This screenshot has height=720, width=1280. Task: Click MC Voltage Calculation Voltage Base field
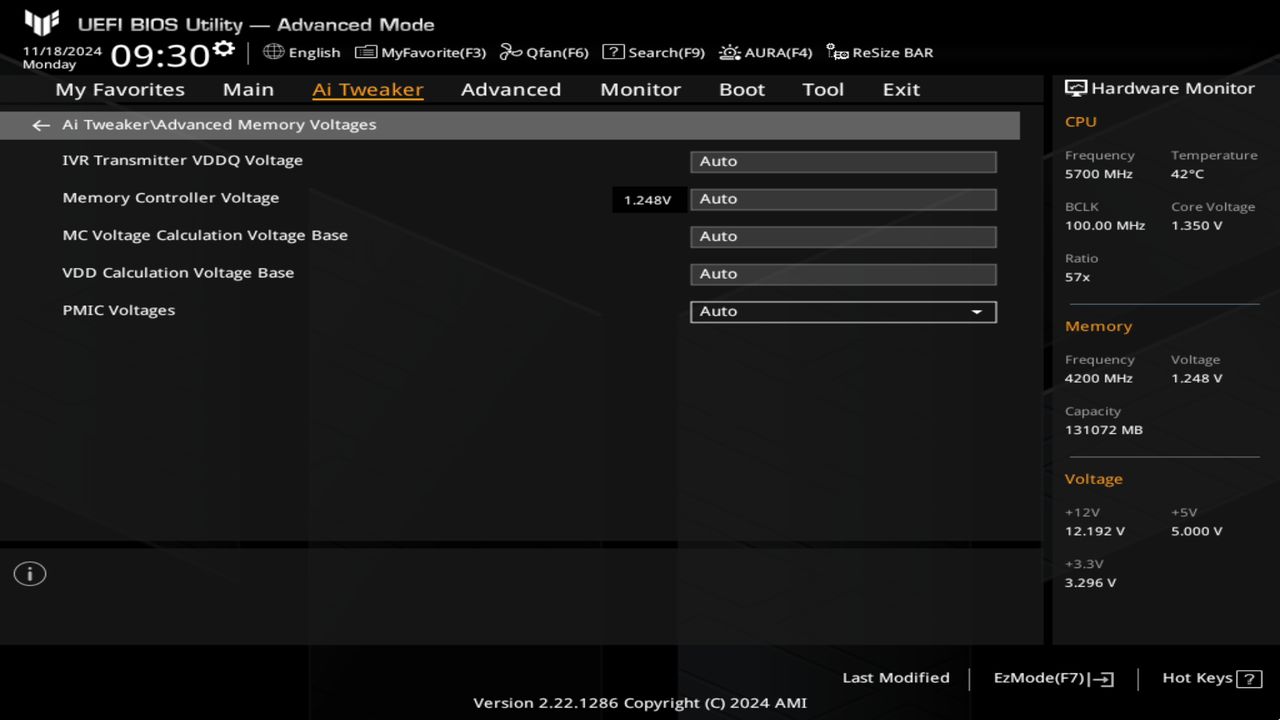(x=843, y=237)
